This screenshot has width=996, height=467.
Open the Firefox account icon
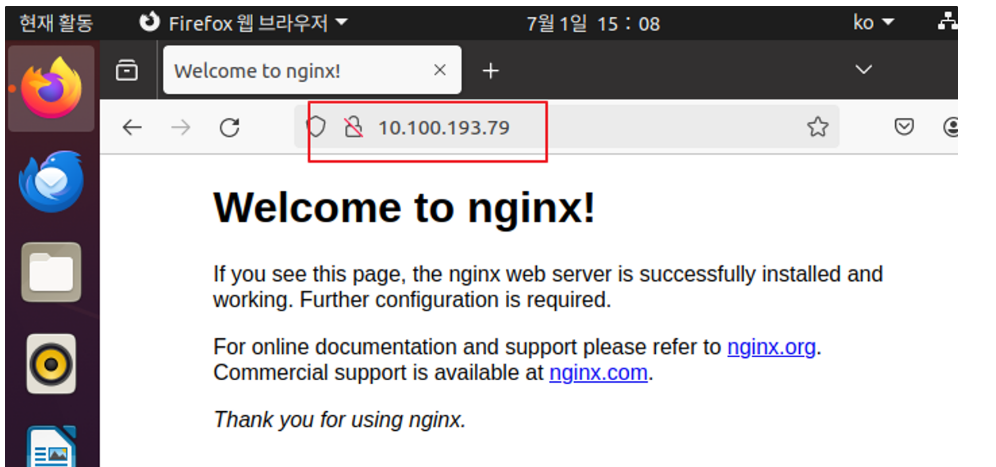pos(950,127)
